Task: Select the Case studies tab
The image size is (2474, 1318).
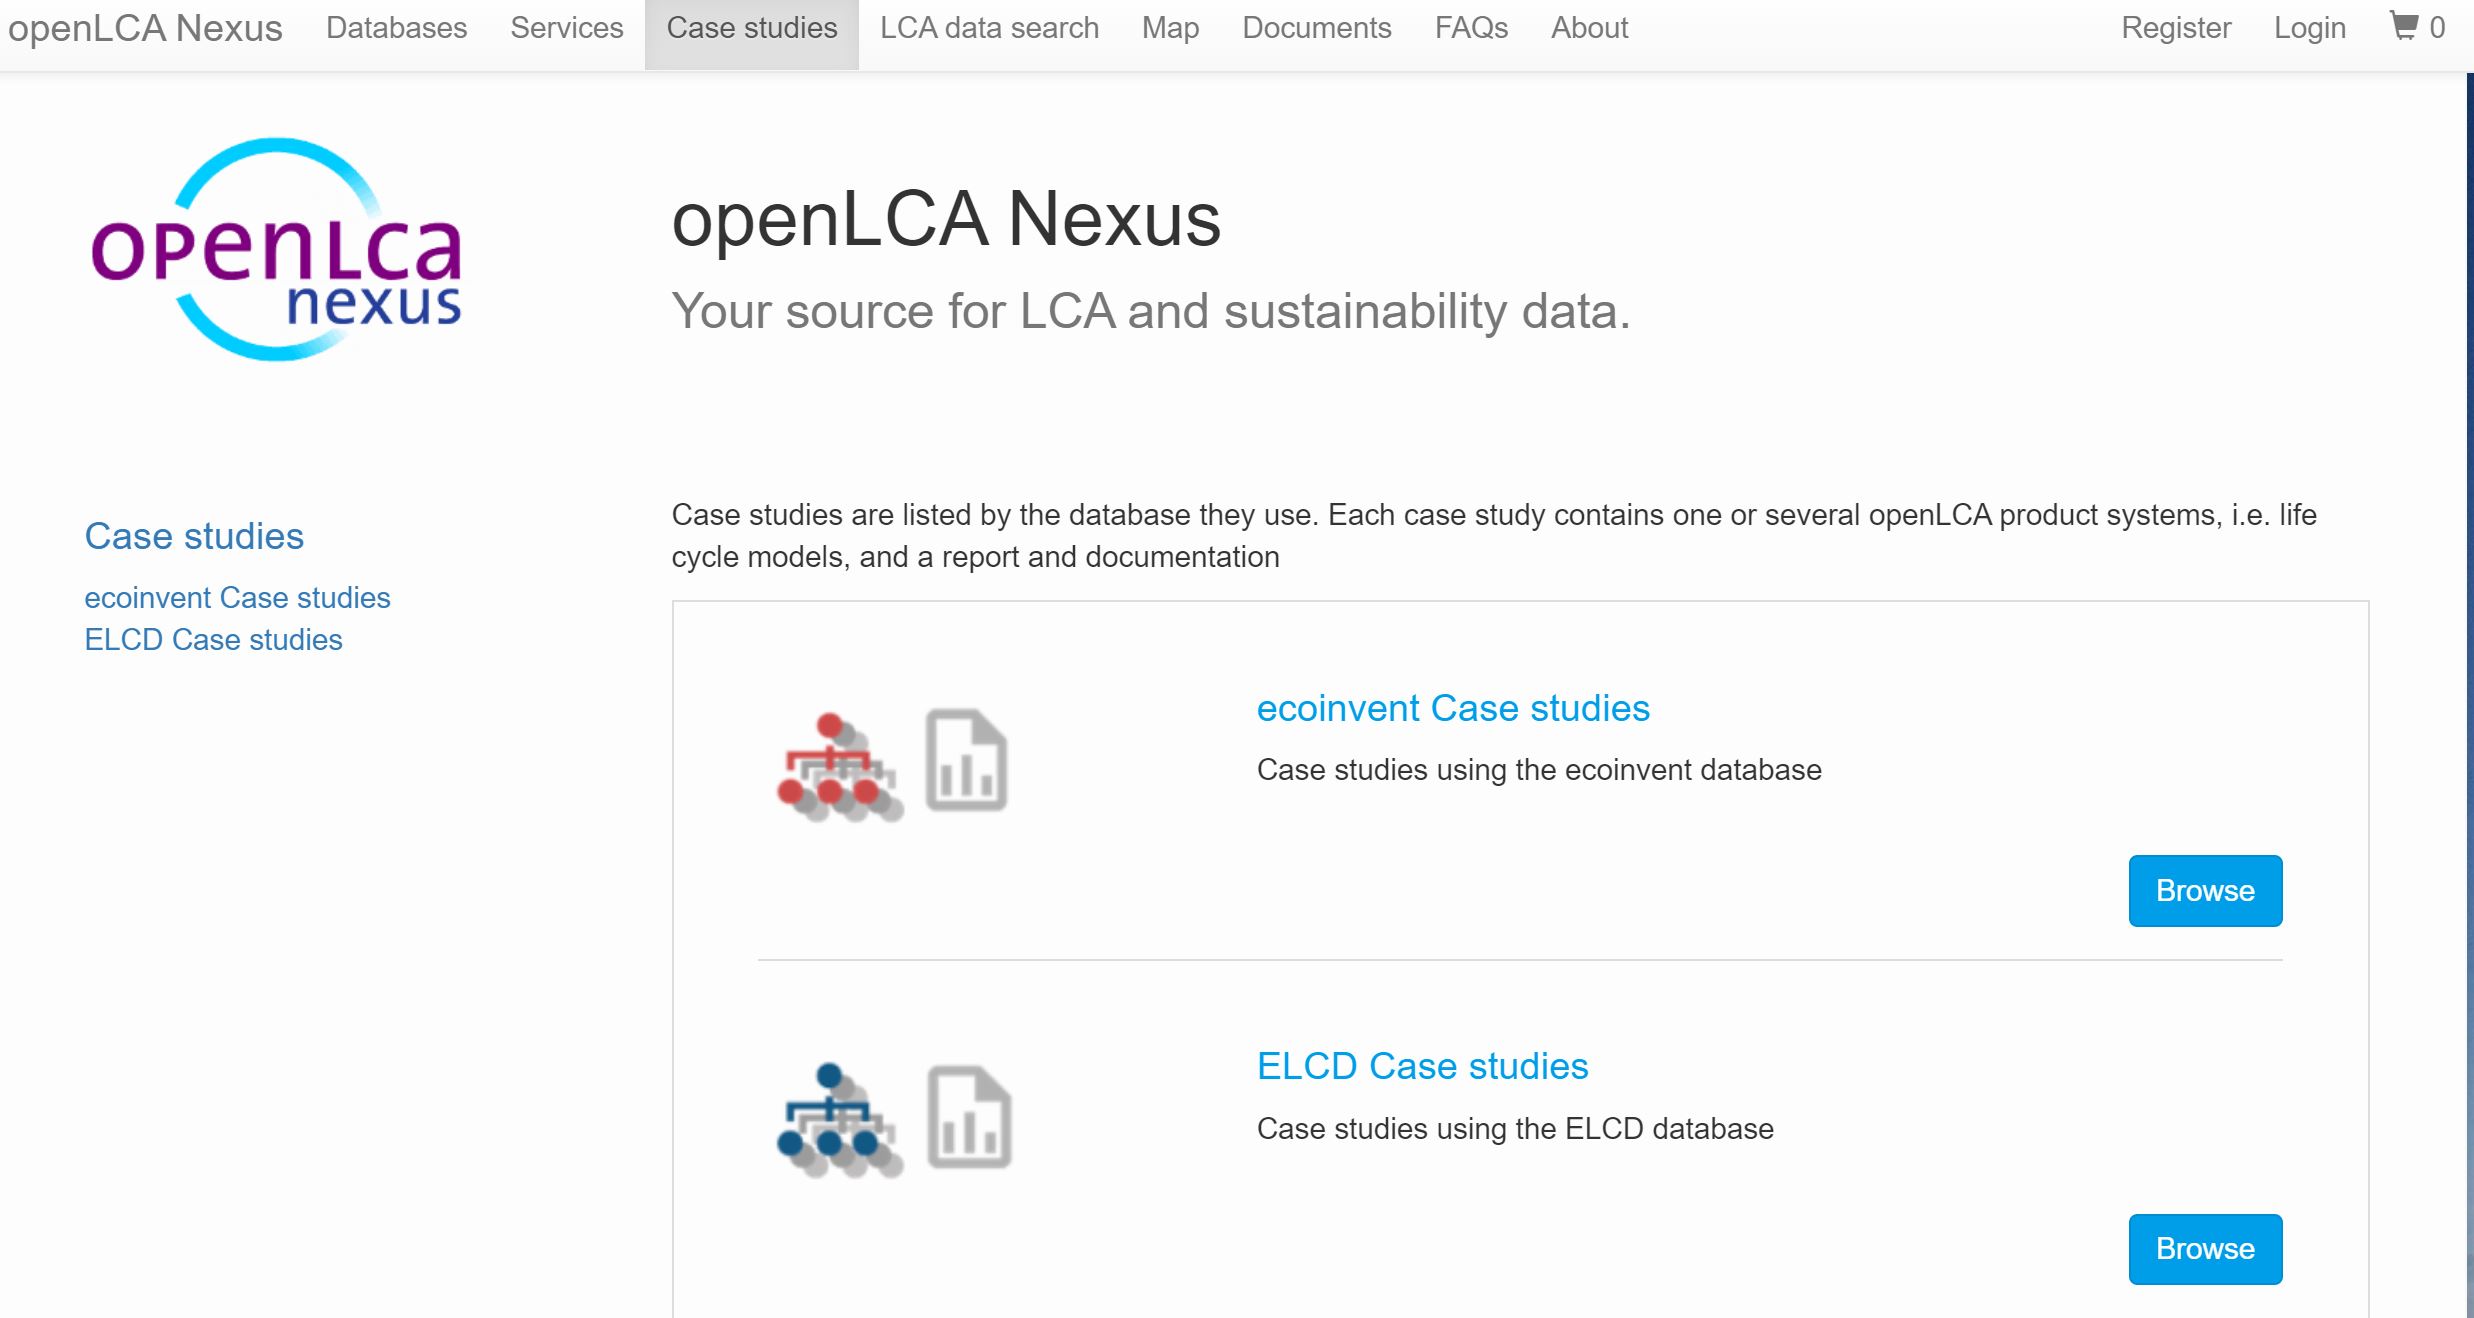Action: pyautogui.click(x=752, y=28)
